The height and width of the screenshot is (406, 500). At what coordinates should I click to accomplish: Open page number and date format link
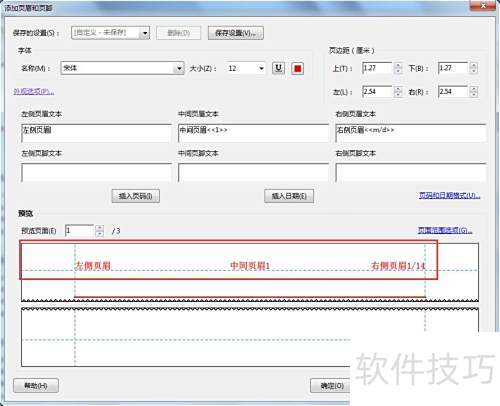click(449, 195)
